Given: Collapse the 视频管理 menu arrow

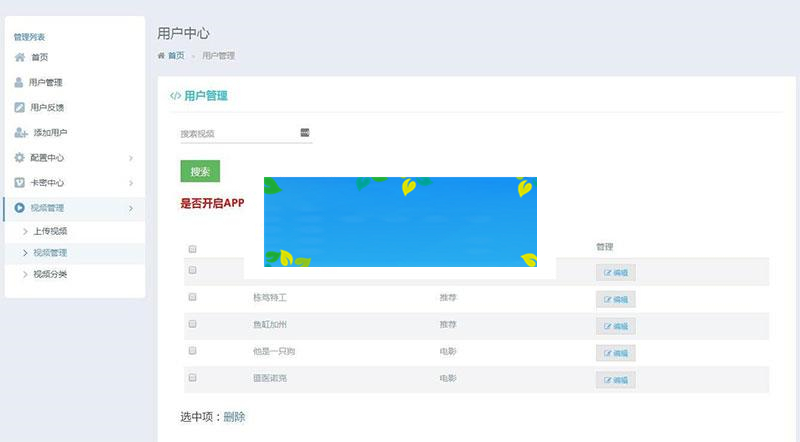Looking at the screenshot, I should 131,208.
